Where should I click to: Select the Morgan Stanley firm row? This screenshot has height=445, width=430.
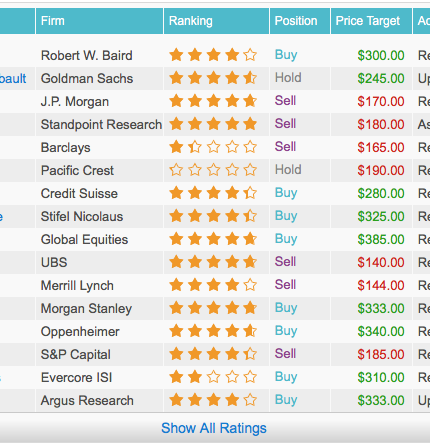tap(215, 308)
